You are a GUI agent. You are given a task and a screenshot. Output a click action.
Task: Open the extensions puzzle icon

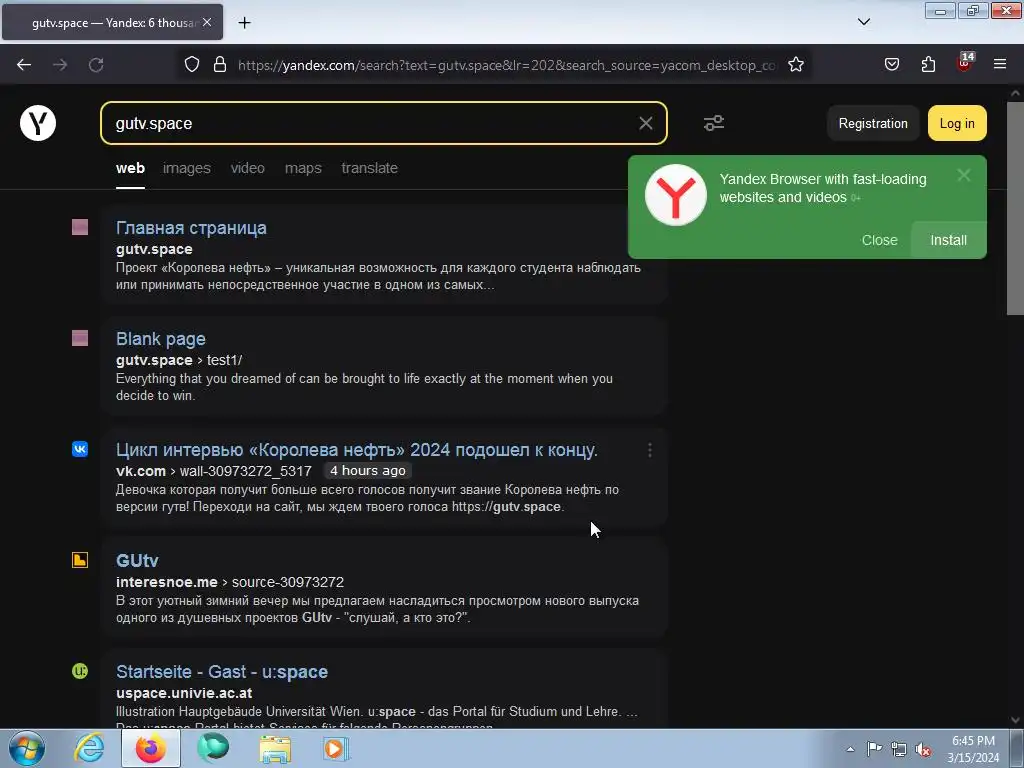pyautogui.click(x=928, y=65)
